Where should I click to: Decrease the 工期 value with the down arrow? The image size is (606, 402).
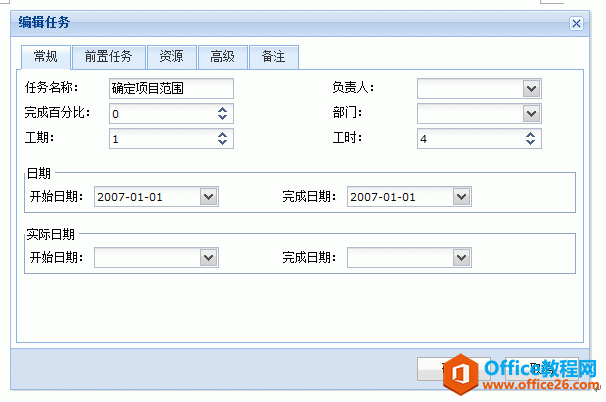[222, 143]
